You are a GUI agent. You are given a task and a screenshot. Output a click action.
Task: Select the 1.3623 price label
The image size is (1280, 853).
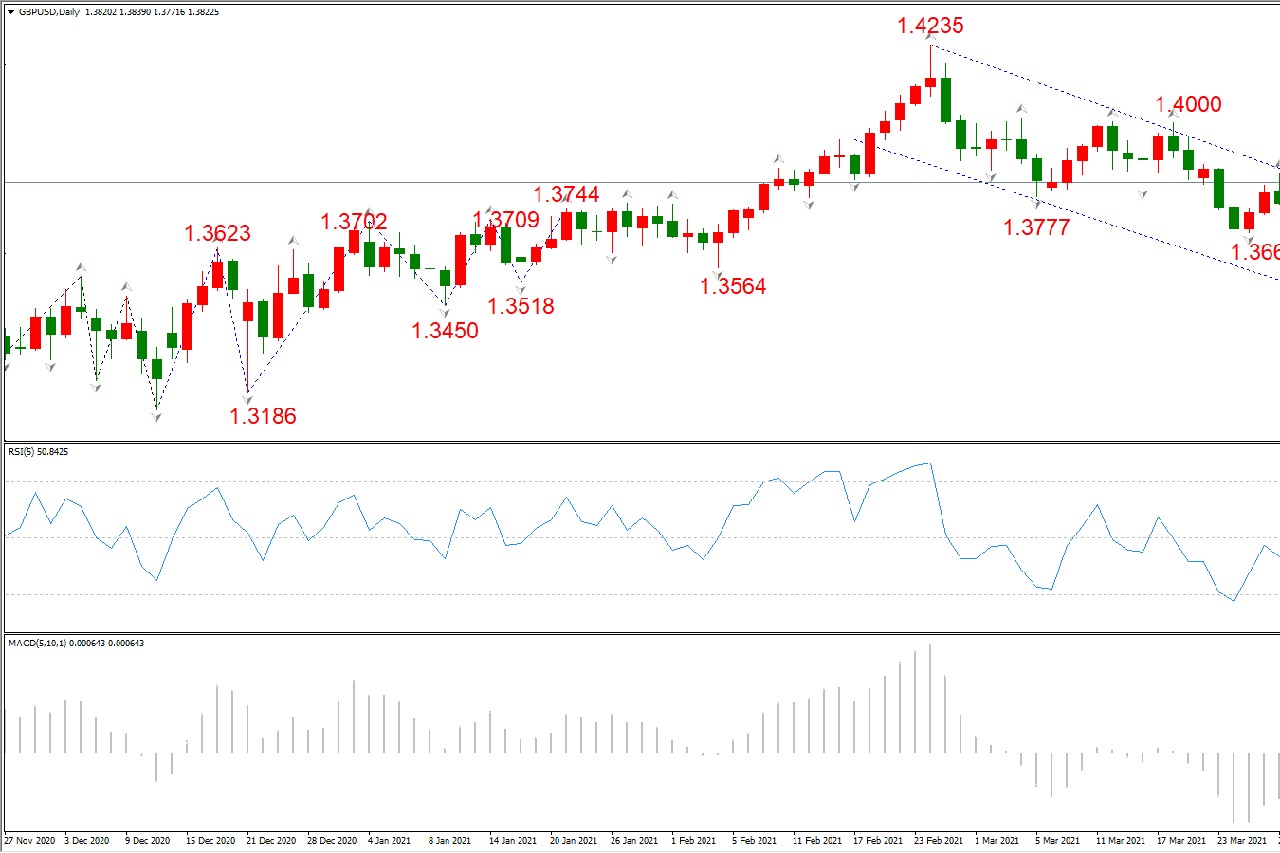217,234
